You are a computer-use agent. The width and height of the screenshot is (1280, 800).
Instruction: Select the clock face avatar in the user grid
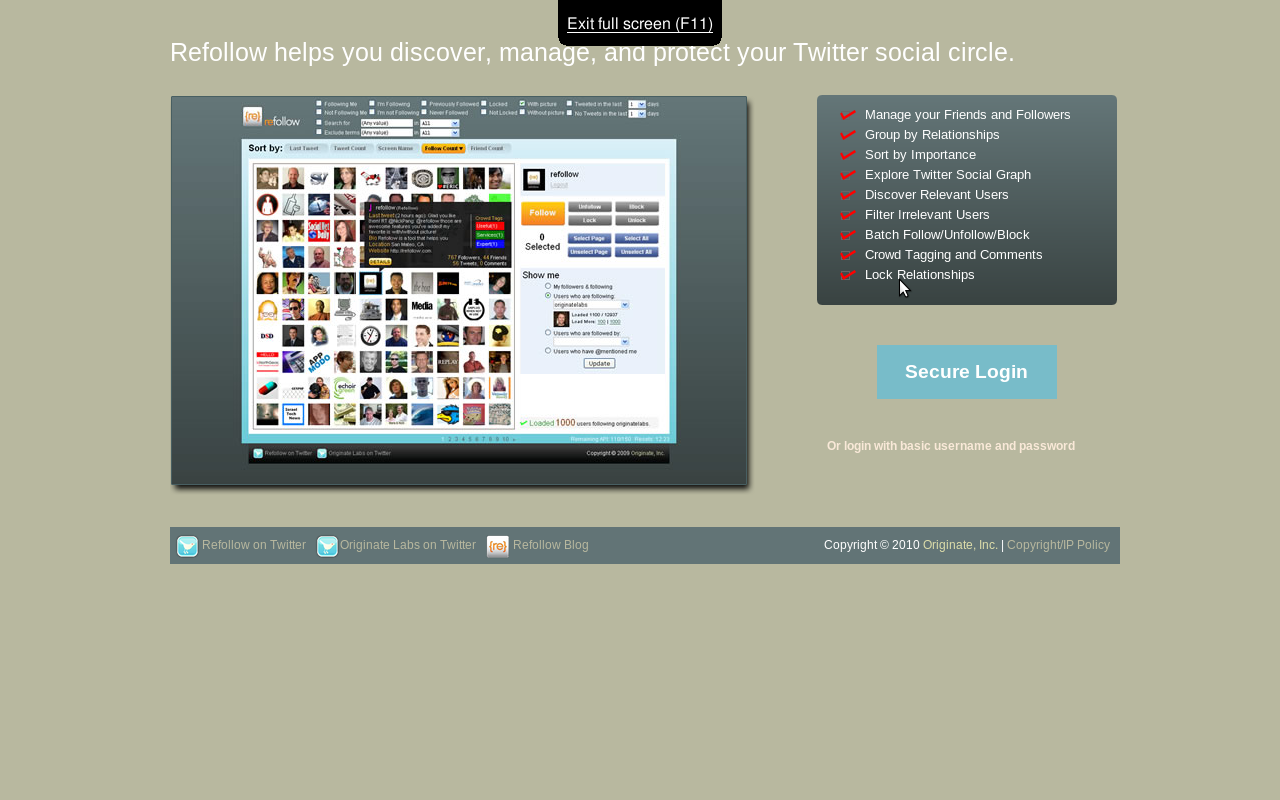pos(371,335)
